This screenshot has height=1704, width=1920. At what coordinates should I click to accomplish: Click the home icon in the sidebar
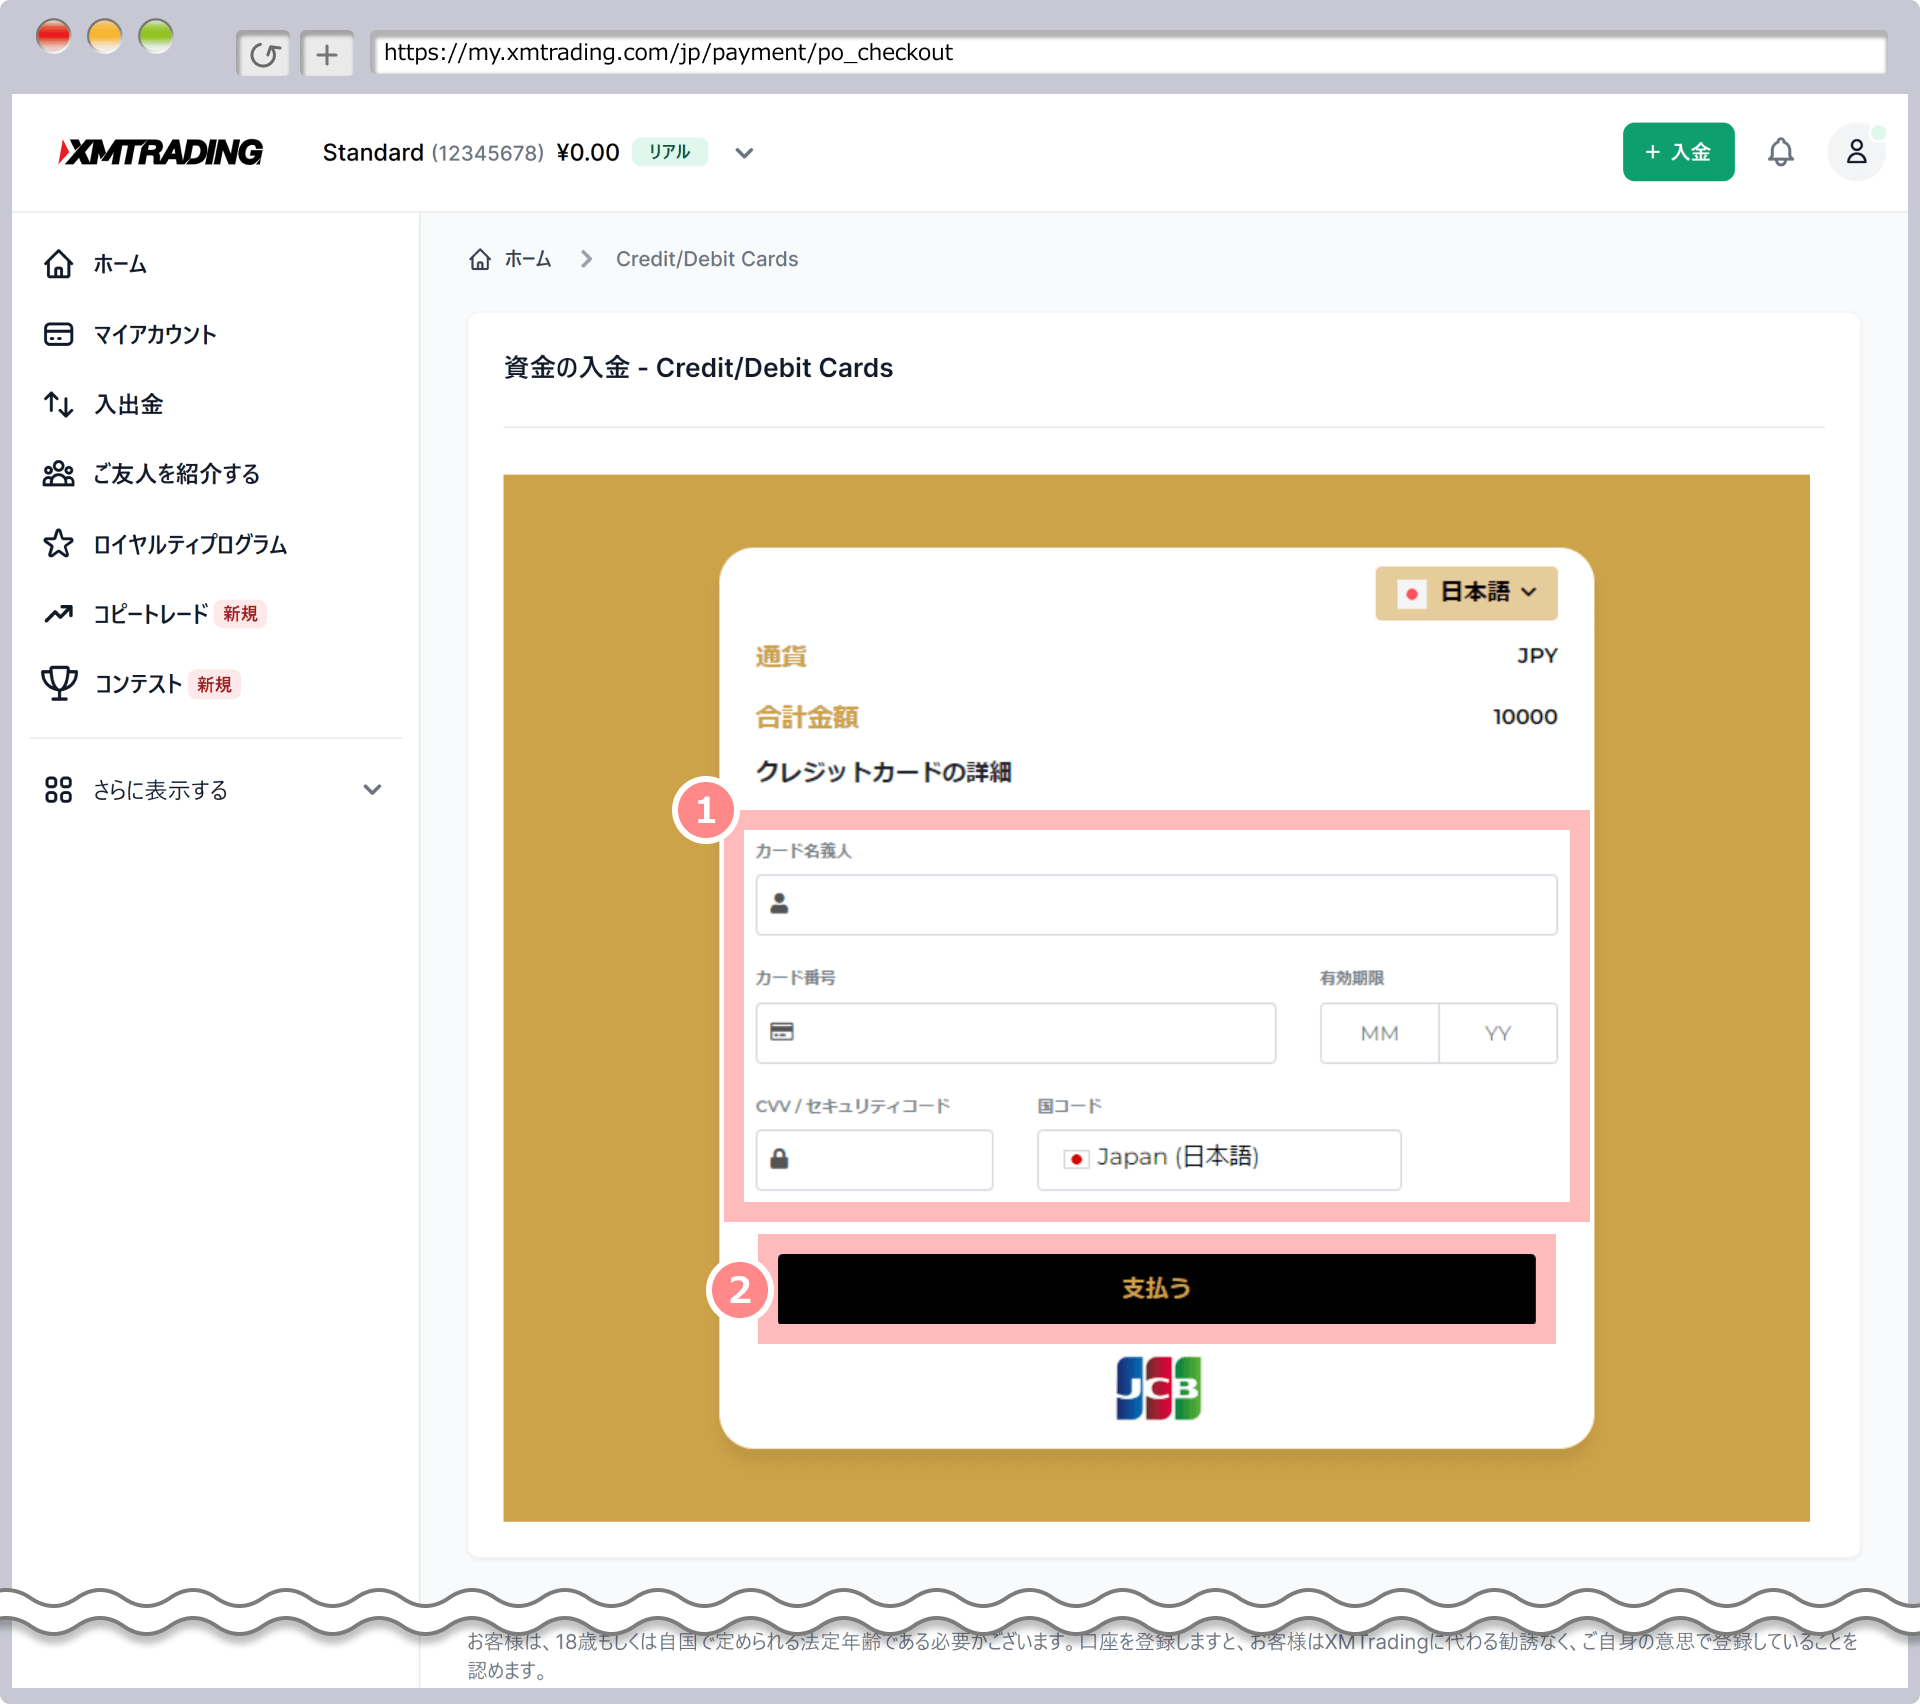[x=59, y=264]
